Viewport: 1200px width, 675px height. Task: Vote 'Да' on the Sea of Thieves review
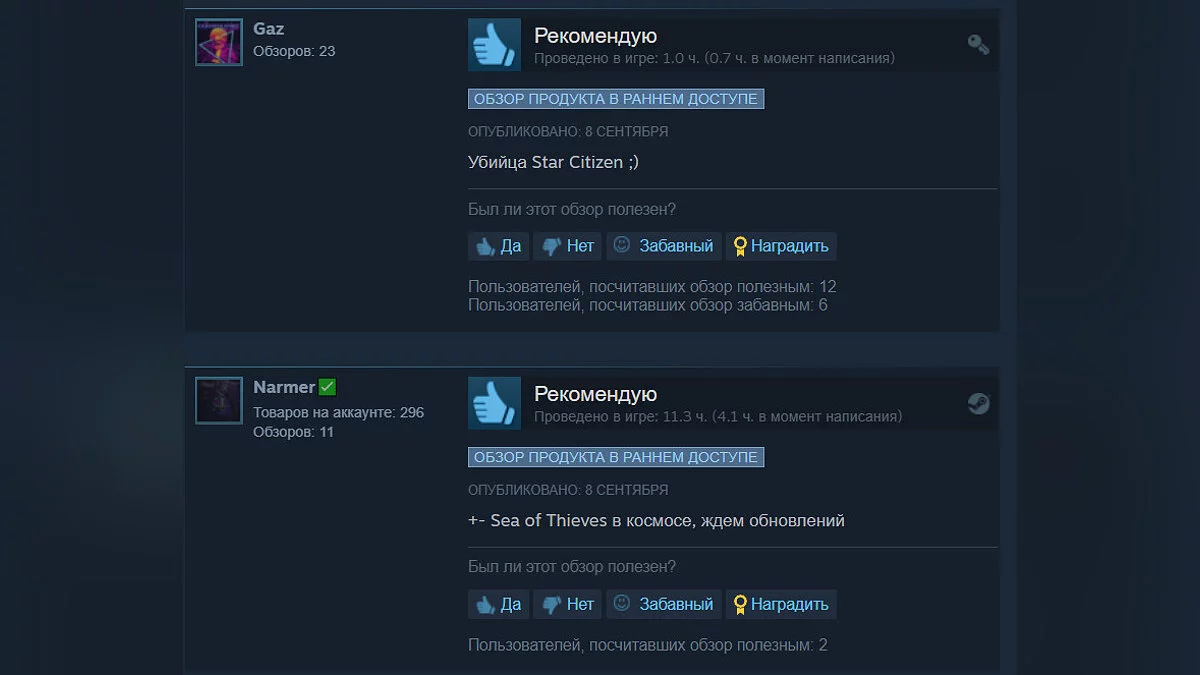(498, 604)
